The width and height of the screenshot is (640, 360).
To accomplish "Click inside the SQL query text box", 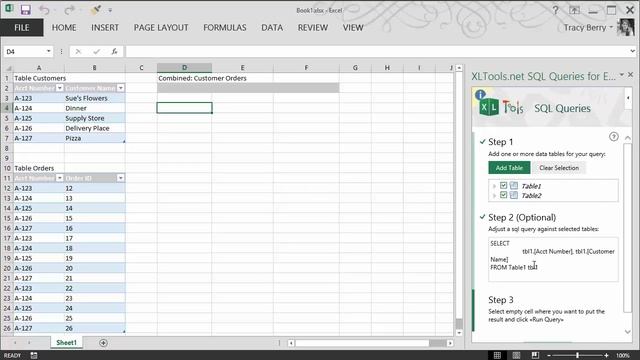I will pyautogui.click(x=553, y=259).
